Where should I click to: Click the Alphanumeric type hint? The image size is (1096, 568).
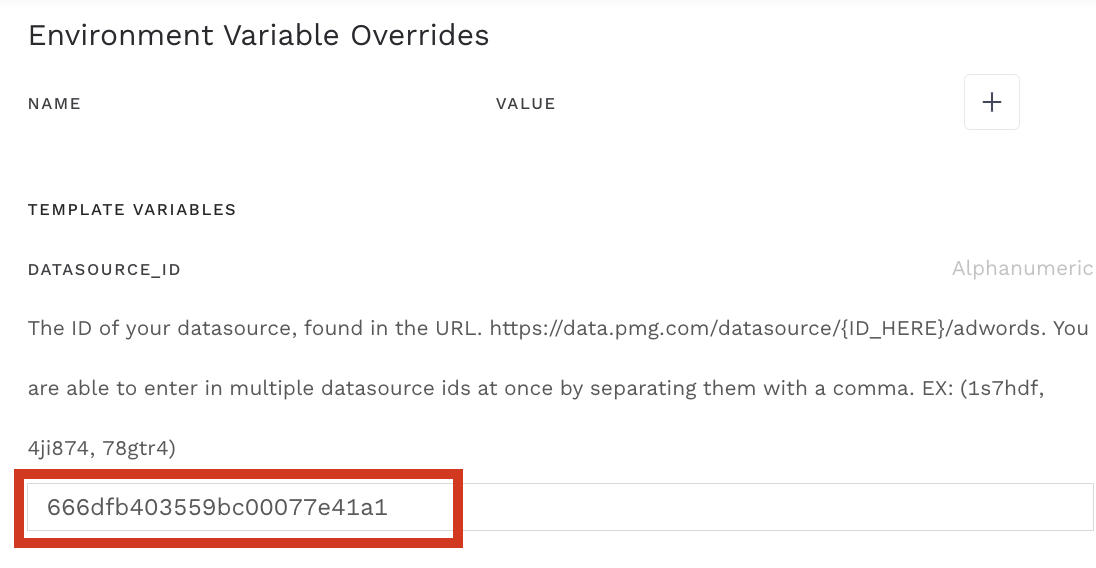(x=1022, y=269)
